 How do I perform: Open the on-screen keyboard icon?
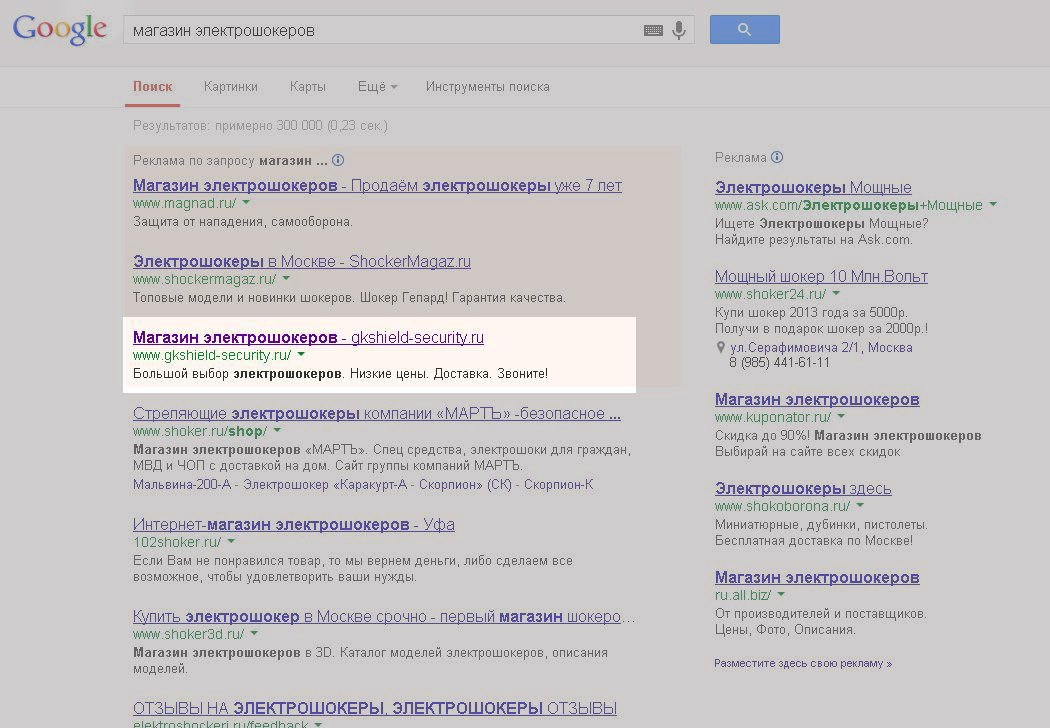pyautogui.click(x=653, y=30)
